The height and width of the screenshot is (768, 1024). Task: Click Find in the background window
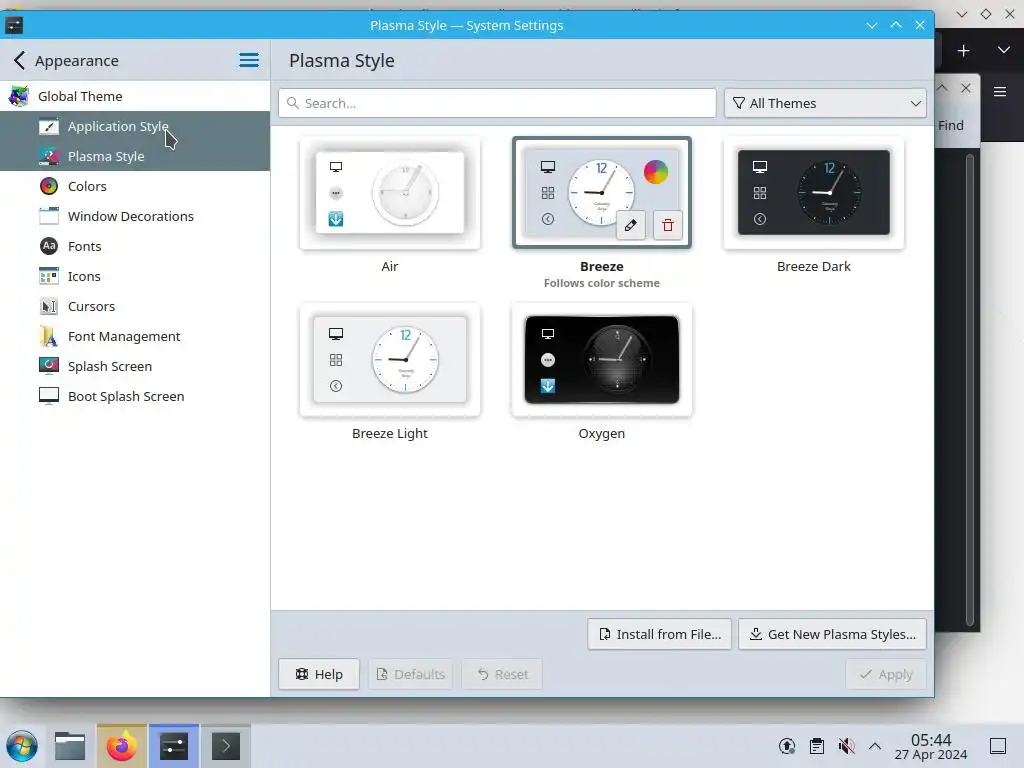point(951,125)
